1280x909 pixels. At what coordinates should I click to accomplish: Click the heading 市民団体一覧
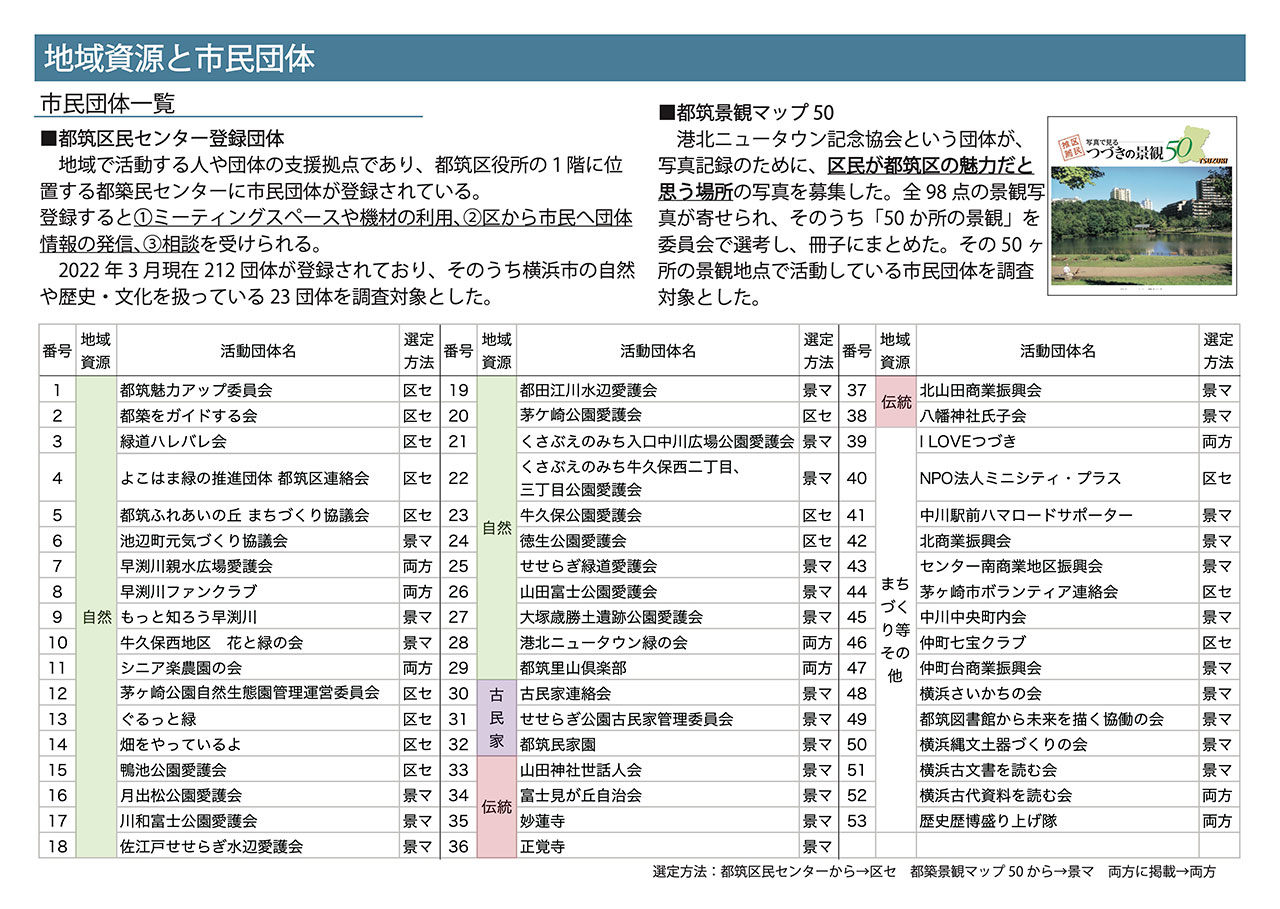click(x=109, y=103)
